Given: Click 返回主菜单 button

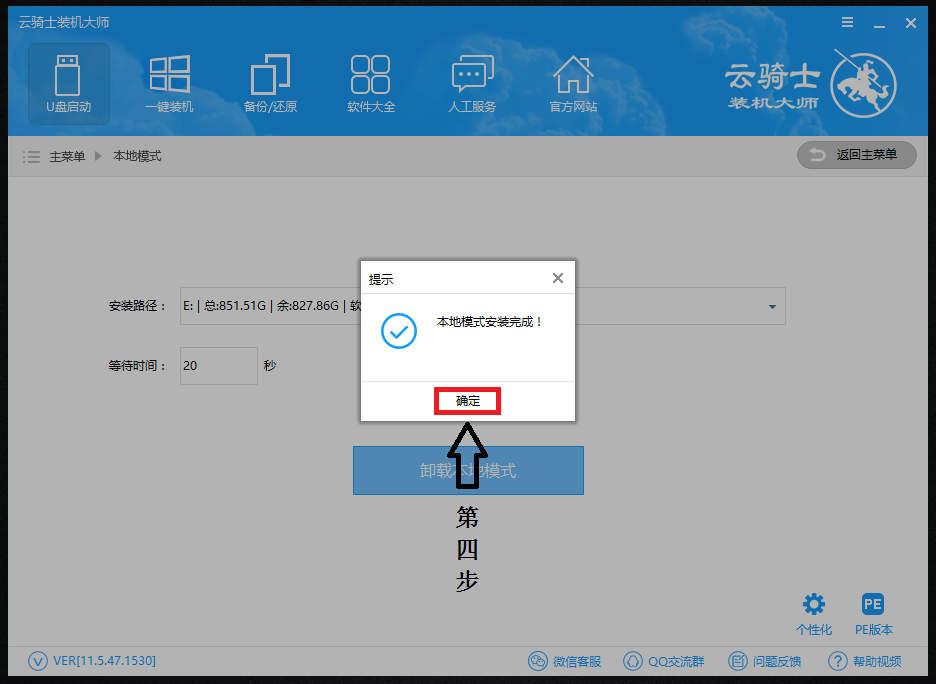Looking at the screenshot, I should (x=857, y=155).
